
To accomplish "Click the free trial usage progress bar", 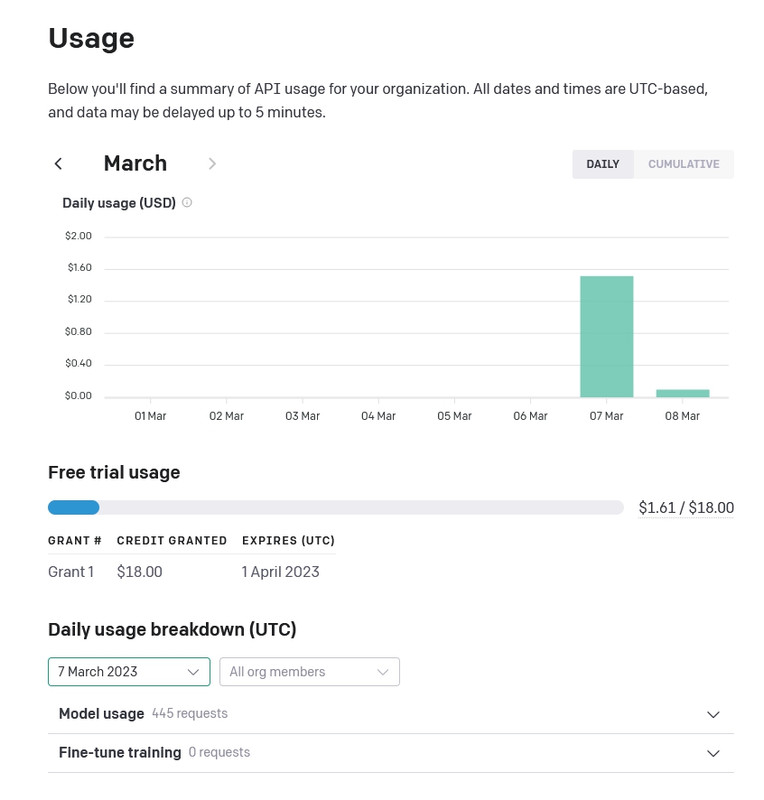I will pyautogui.click(x=335, y=508).
